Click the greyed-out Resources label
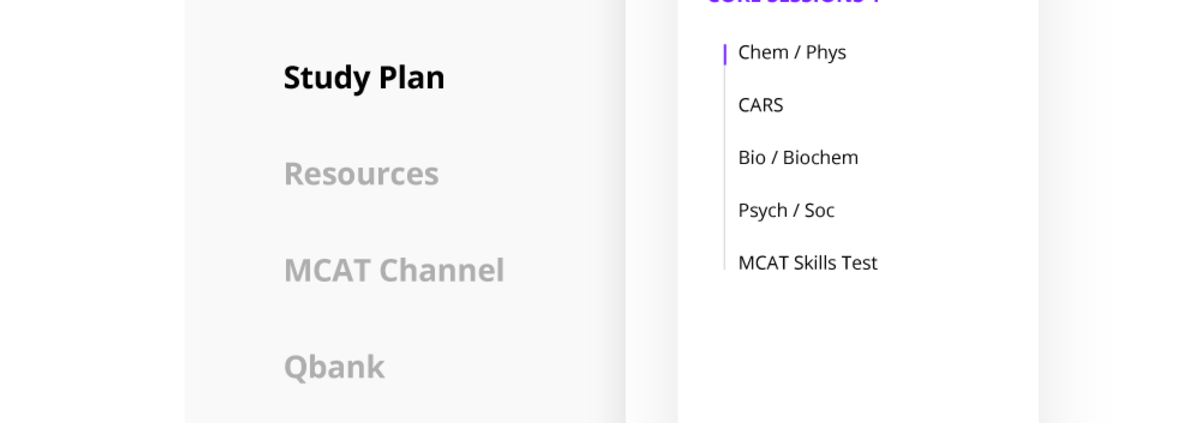This screenshot has height=423, width=1200. (x=361, y=174)
